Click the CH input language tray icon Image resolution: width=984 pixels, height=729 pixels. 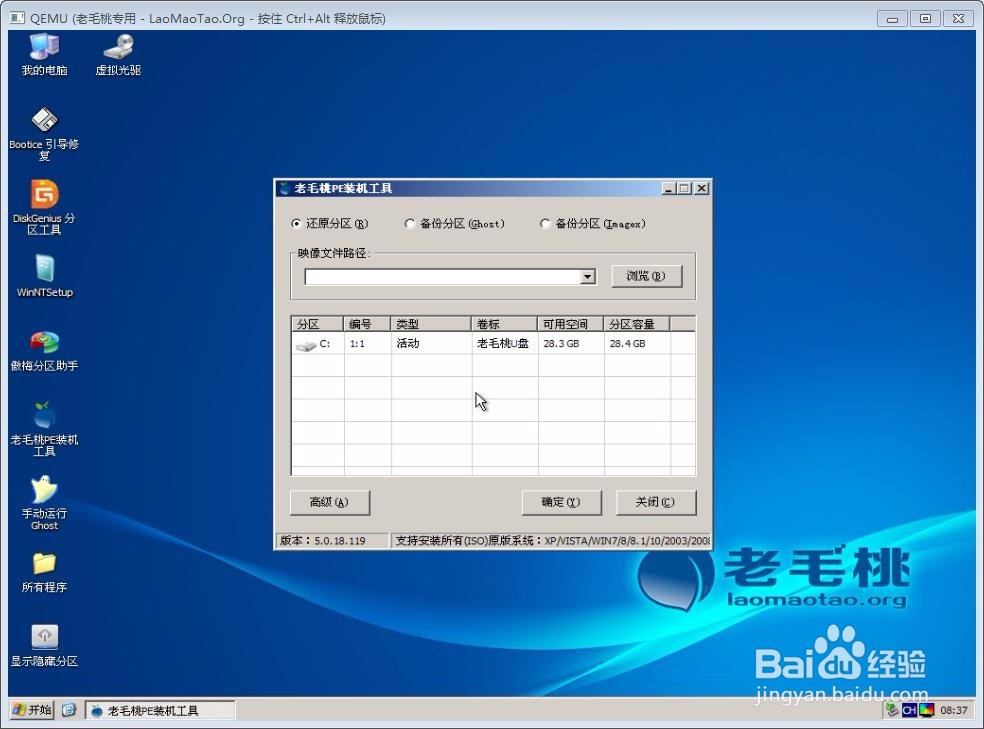(x=910, y=710)
